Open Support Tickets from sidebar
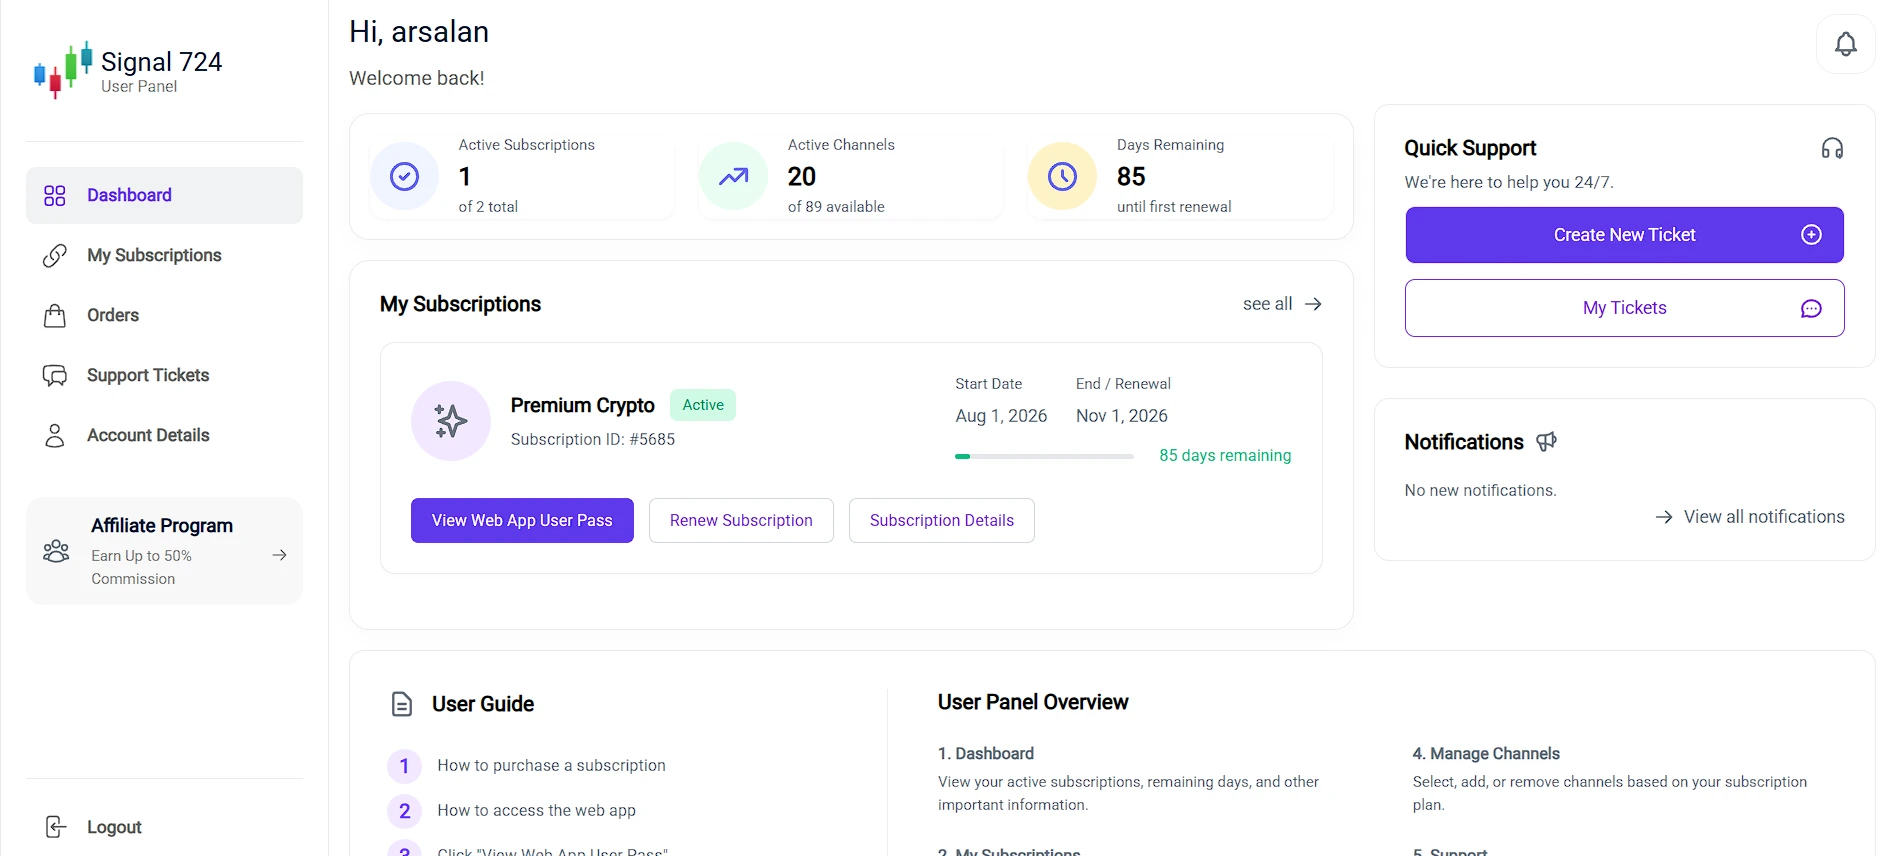This screenshot has height=856, width=1897. pos(164,375)
